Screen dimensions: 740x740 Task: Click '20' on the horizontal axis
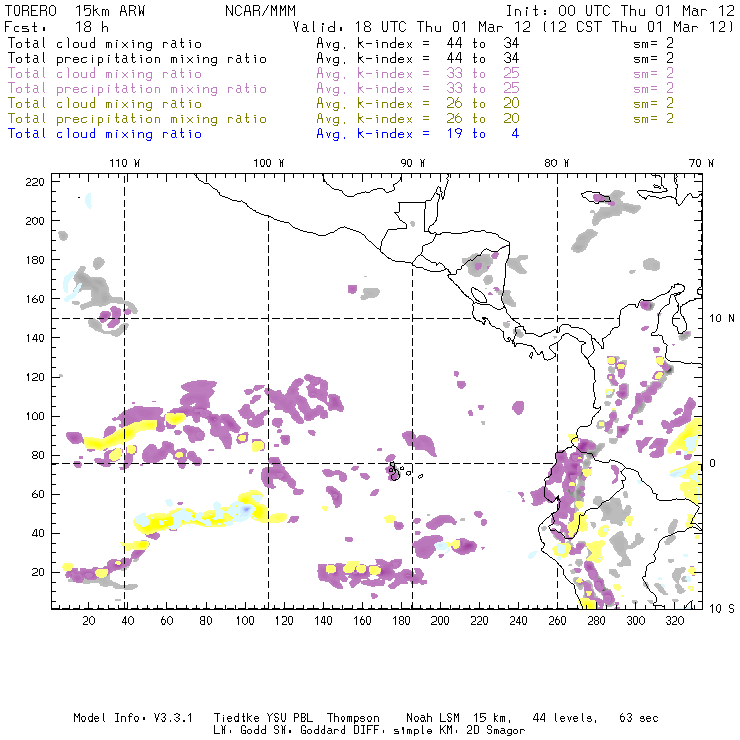(x=89, y=621)
